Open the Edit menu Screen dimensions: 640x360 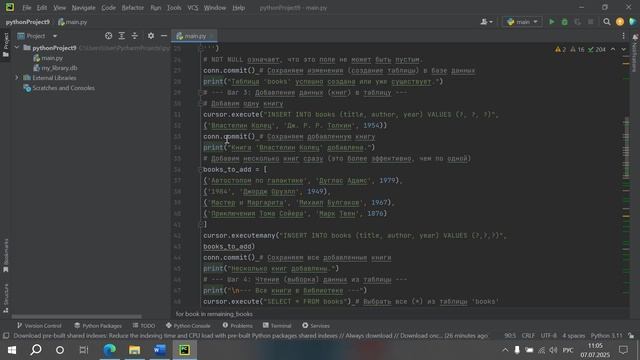click(42, 8)
